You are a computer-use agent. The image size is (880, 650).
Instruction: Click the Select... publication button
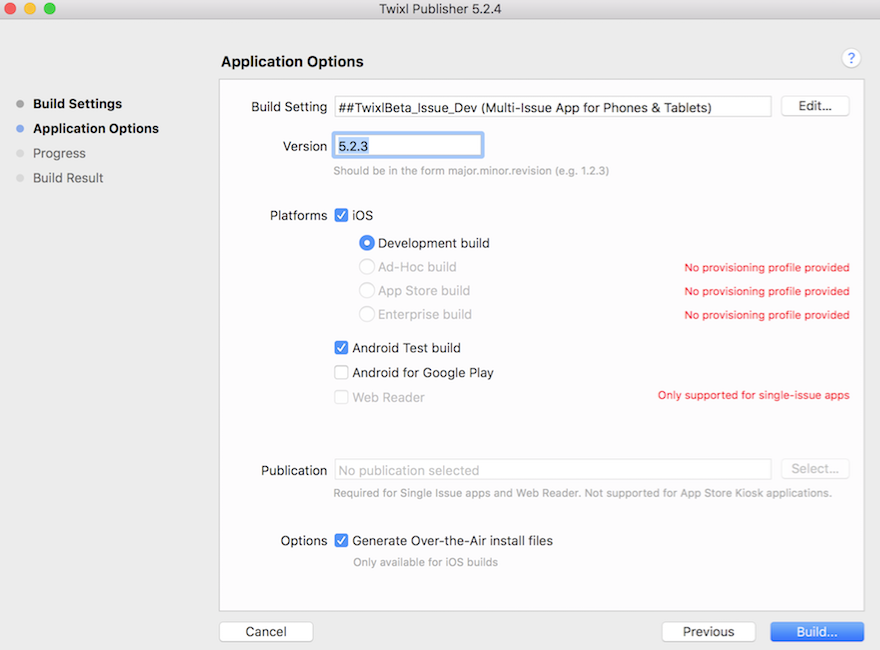pos(815,469)
